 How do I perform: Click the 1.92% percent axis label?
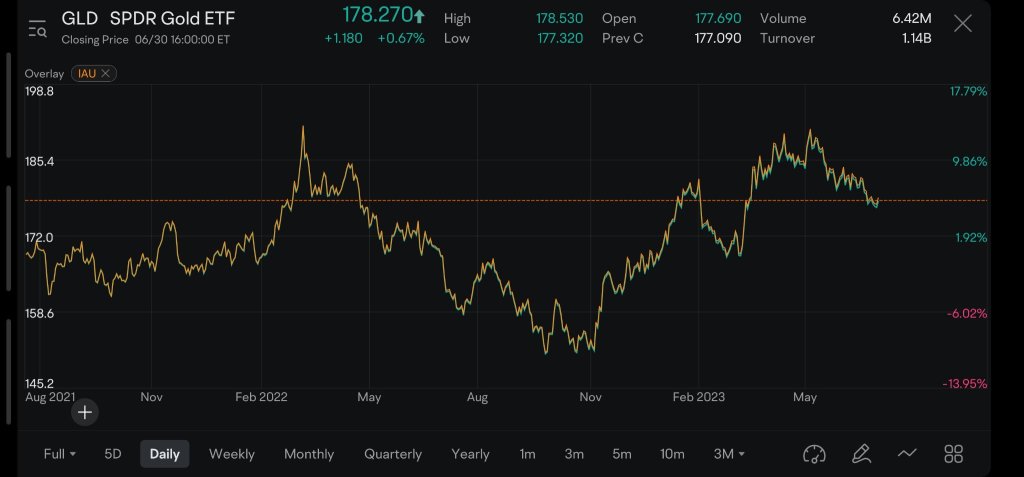(x=971, y=237)
